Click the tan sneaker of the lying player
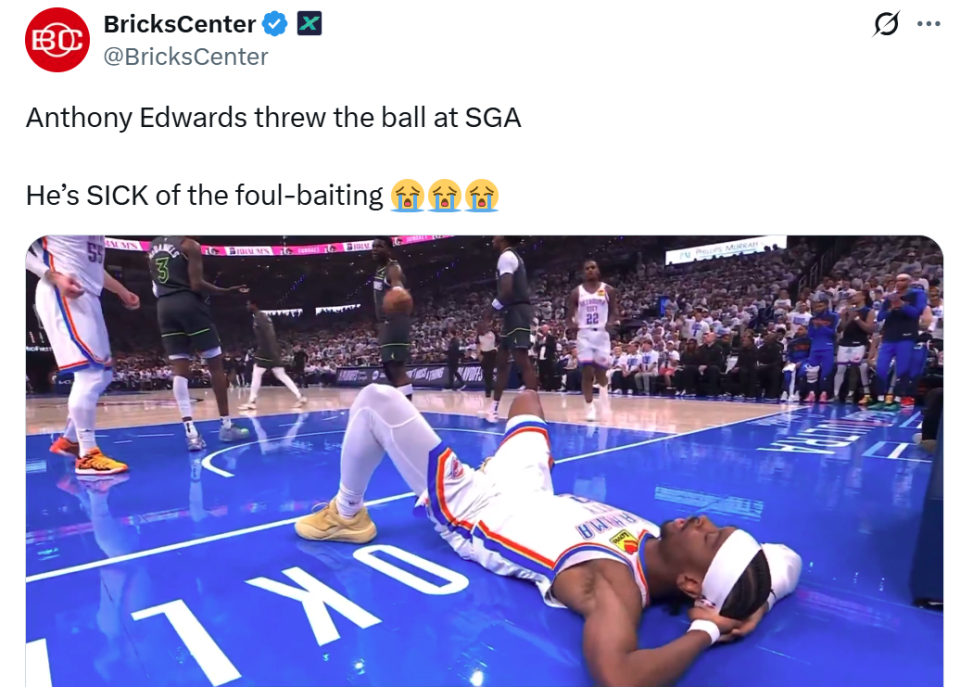The image size is (960, 687). (336, 522)
